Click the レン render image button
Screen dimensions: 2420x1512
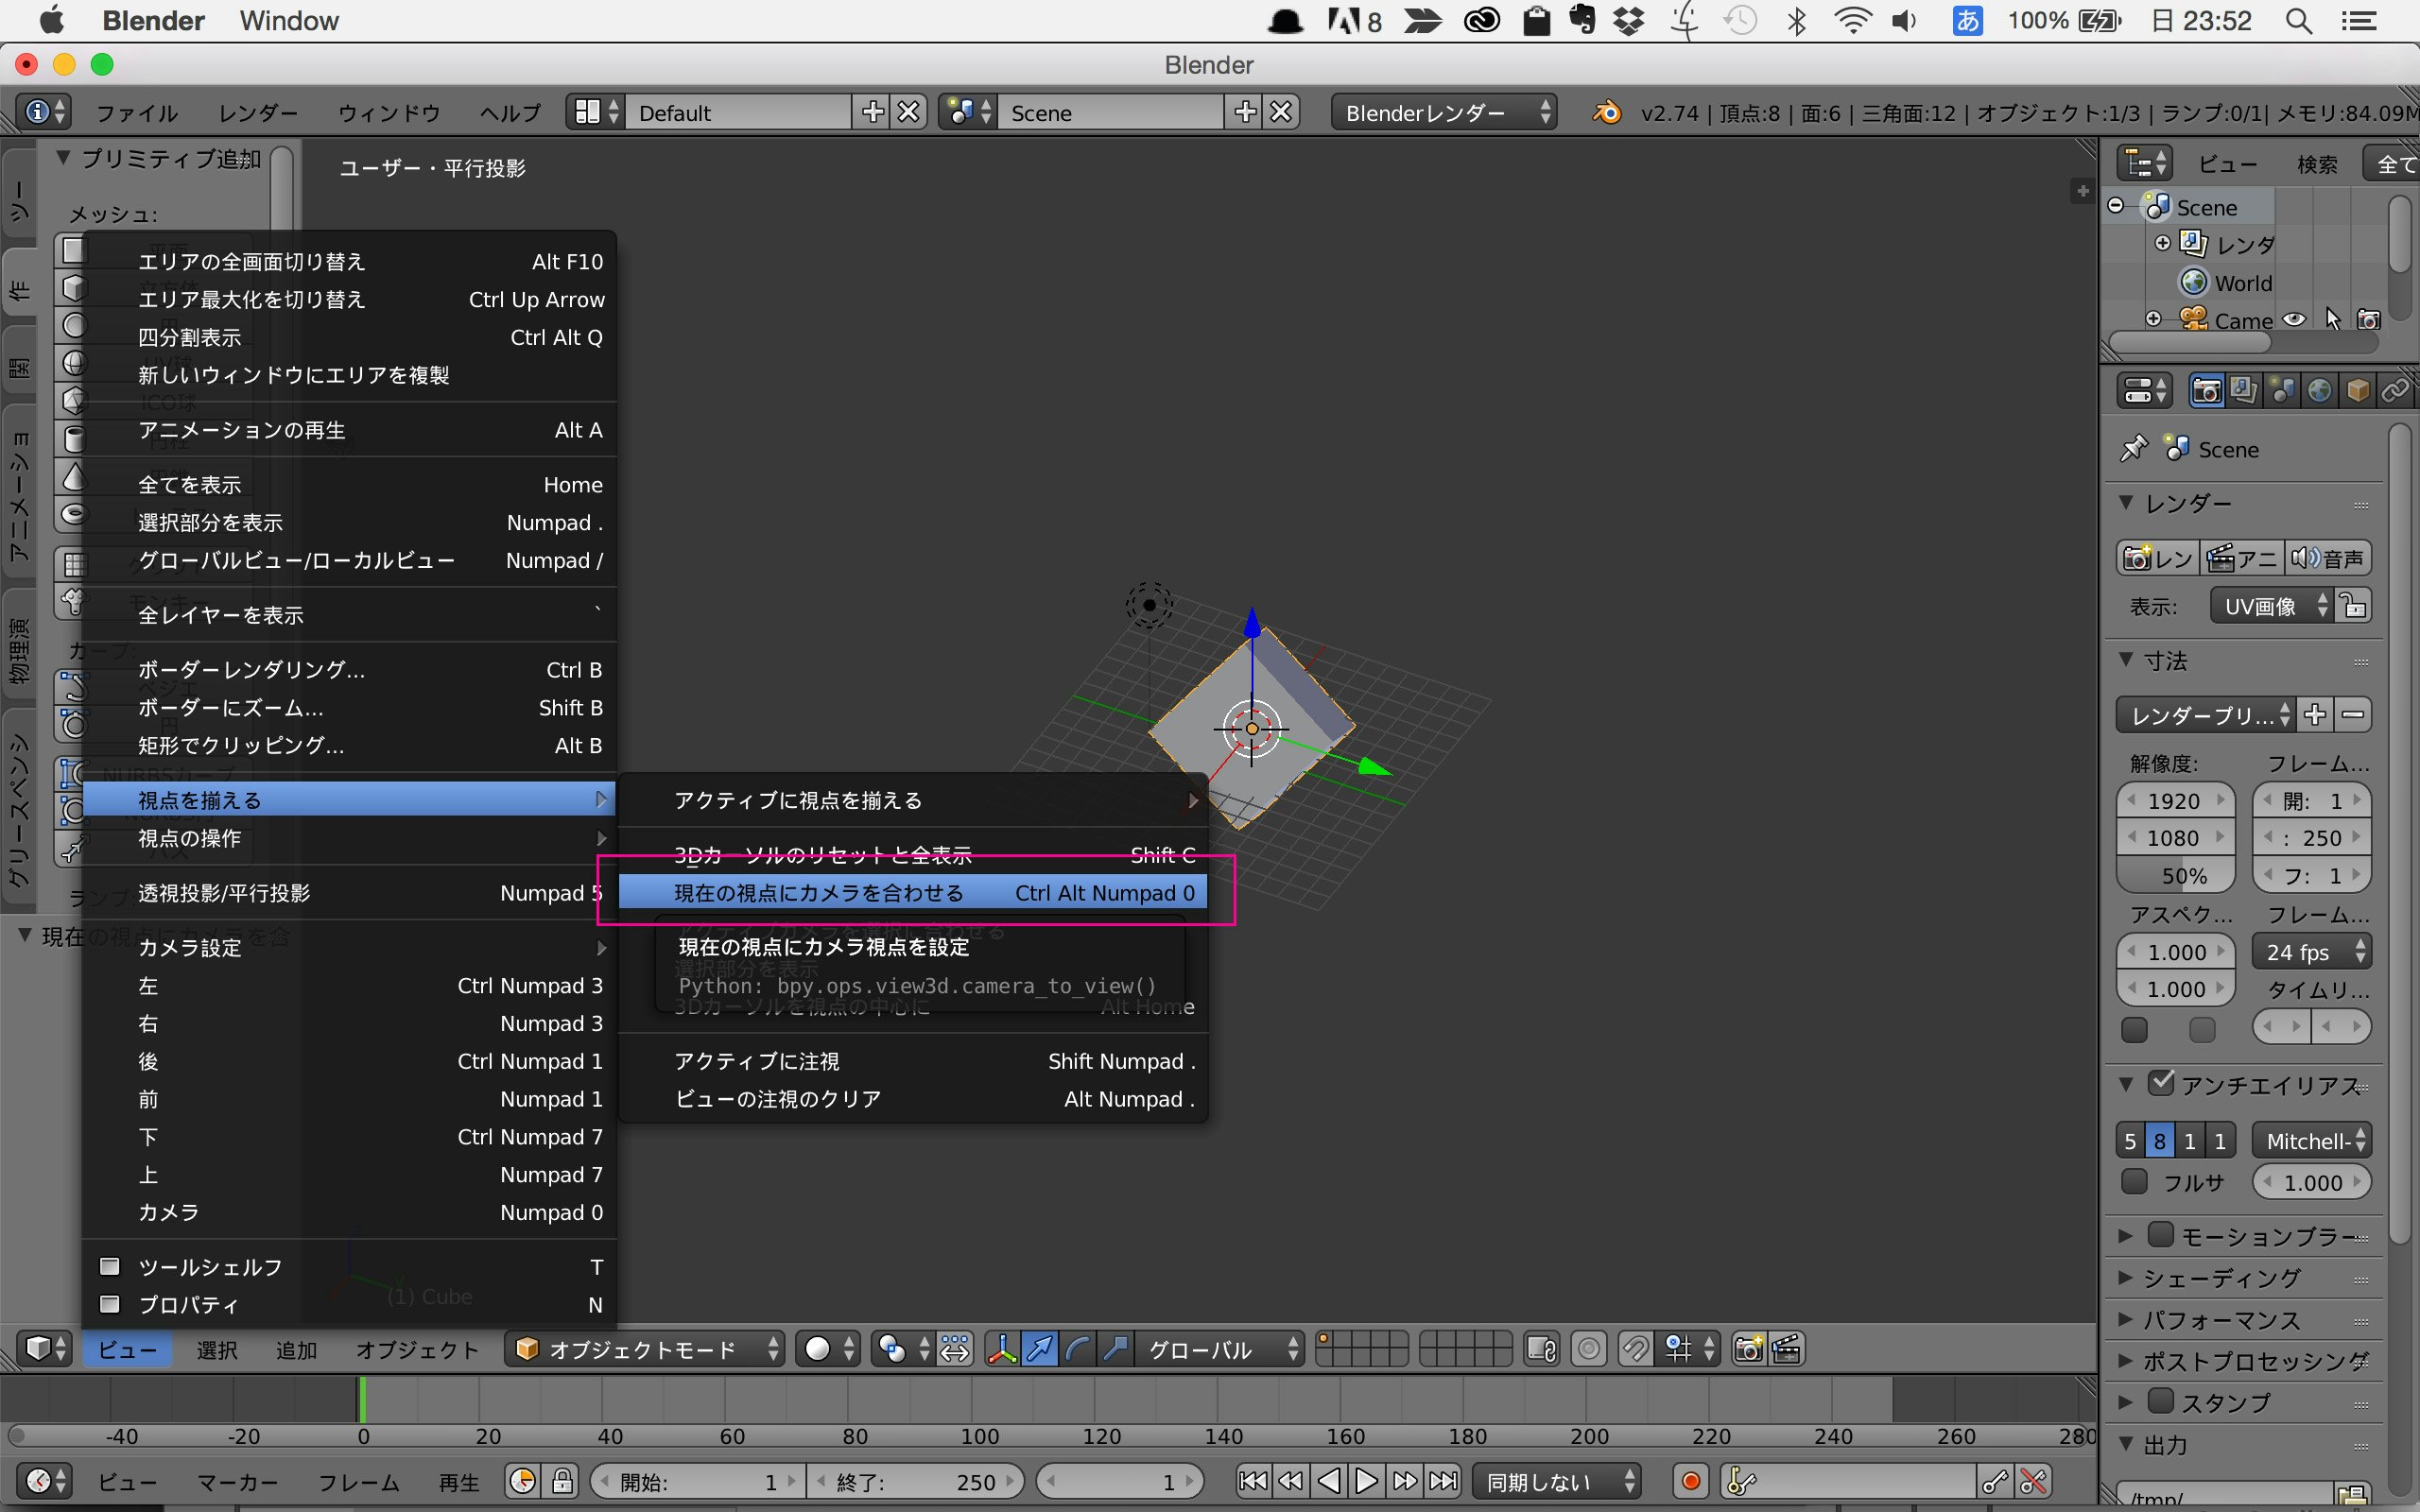[x=2157, y=557]
